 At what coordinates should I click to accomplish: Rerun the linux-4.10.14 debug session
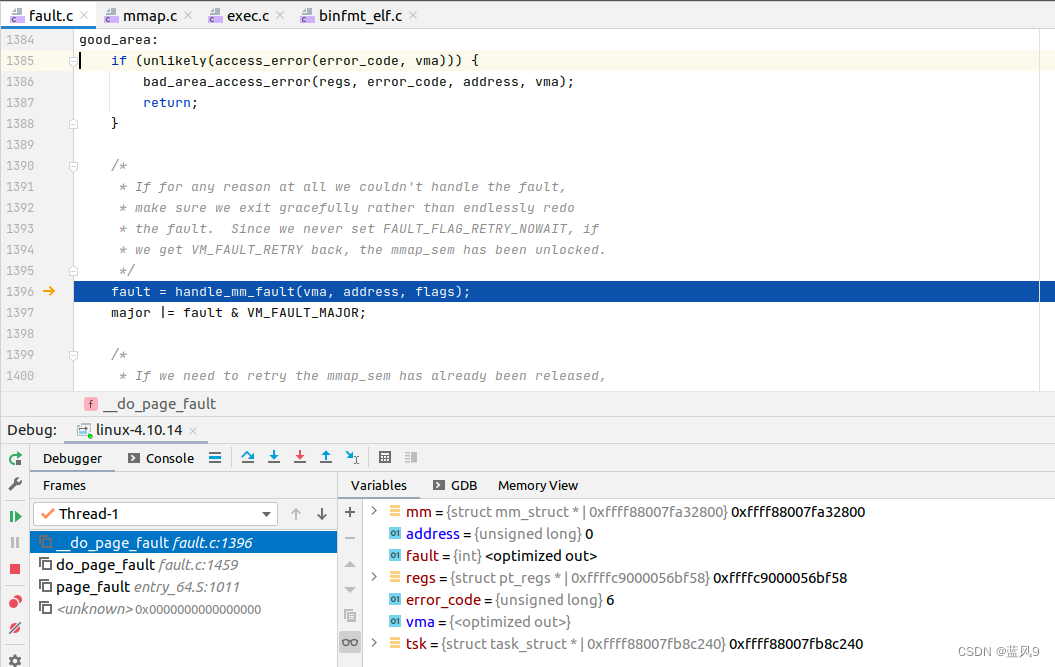click(x=15, y=459)
